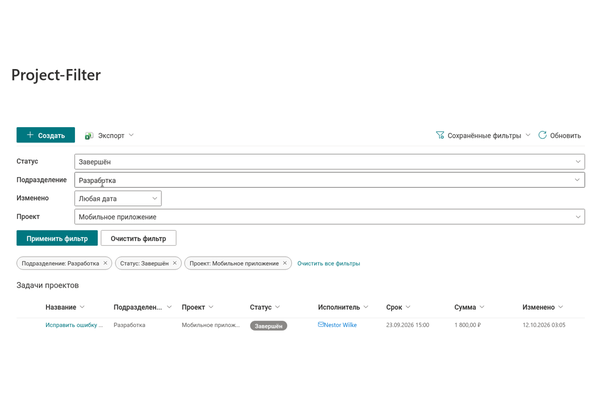Click the Очистить все фильтры link
Viewport: 600px width, 400px height.
[x=329, y=263]
